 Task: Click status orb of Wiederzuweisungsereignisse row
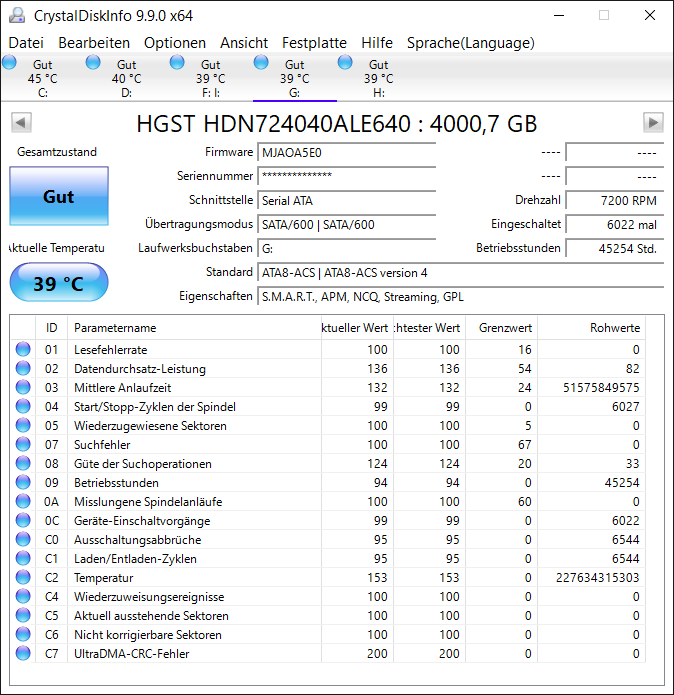(x=23, y=596)
